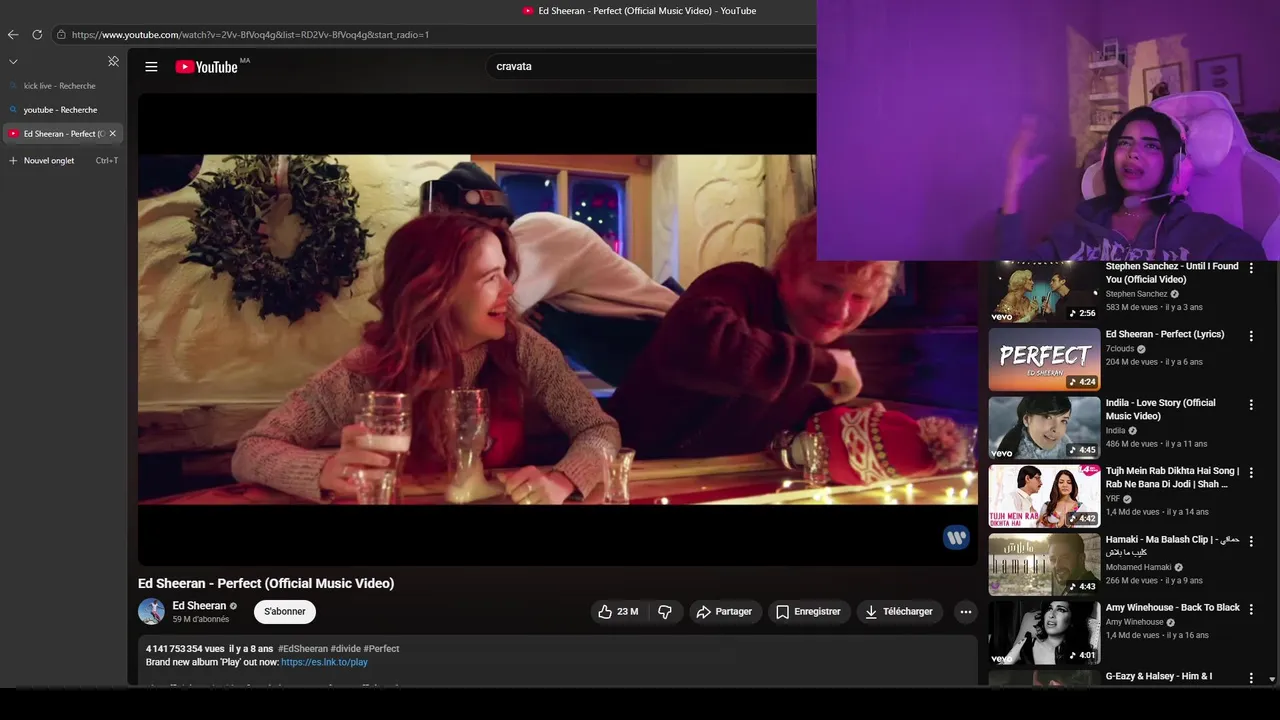This screenshot has width=1280, height=720.
Task: Save the video with the Enregistrer button
Action: 809,611
